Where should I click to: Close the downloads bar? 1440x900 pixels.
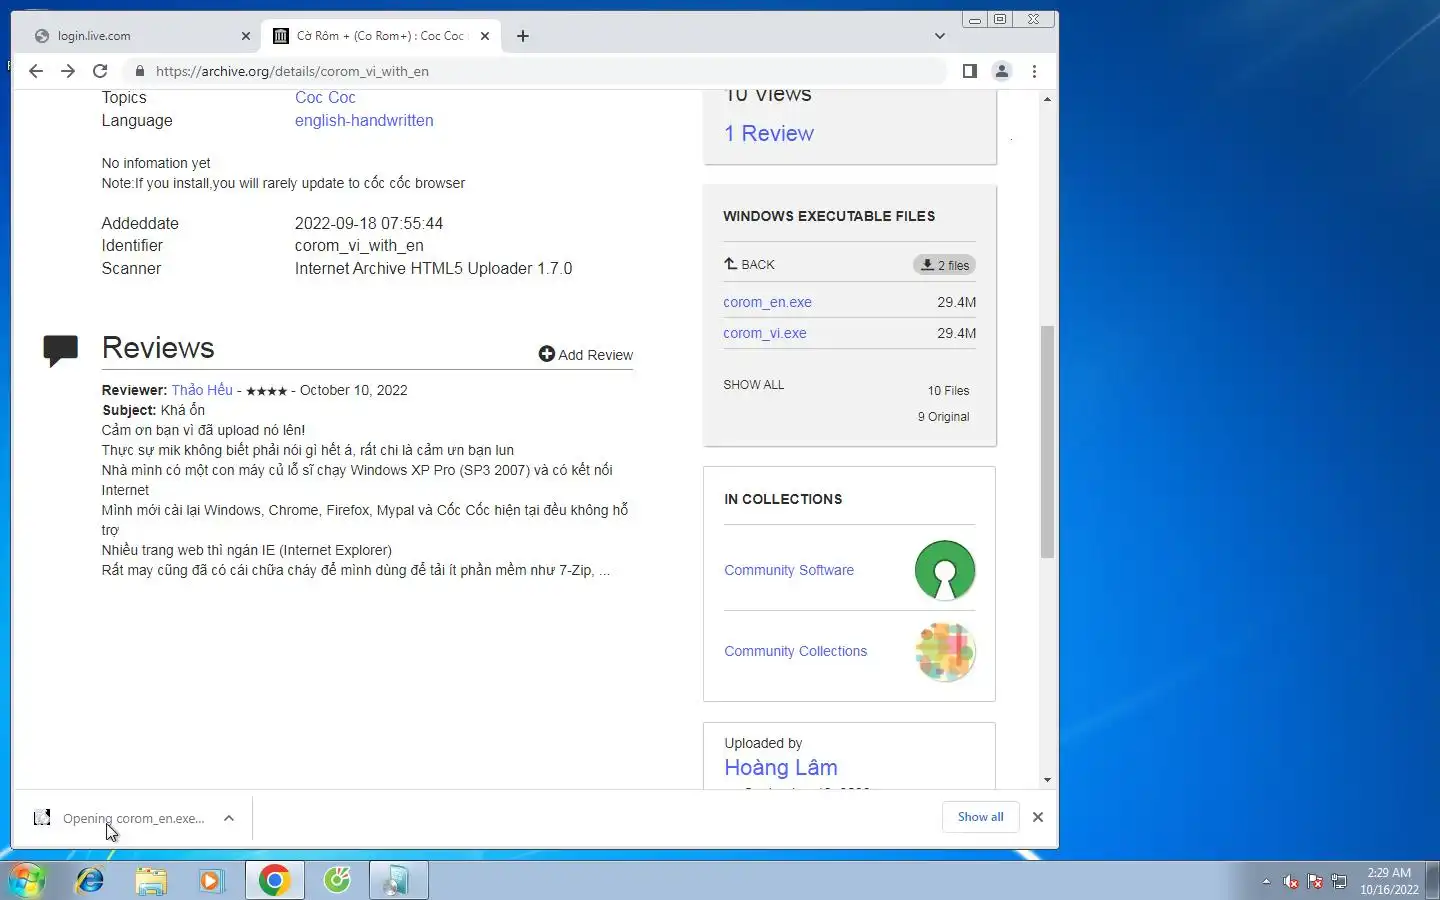[1038, 817]
